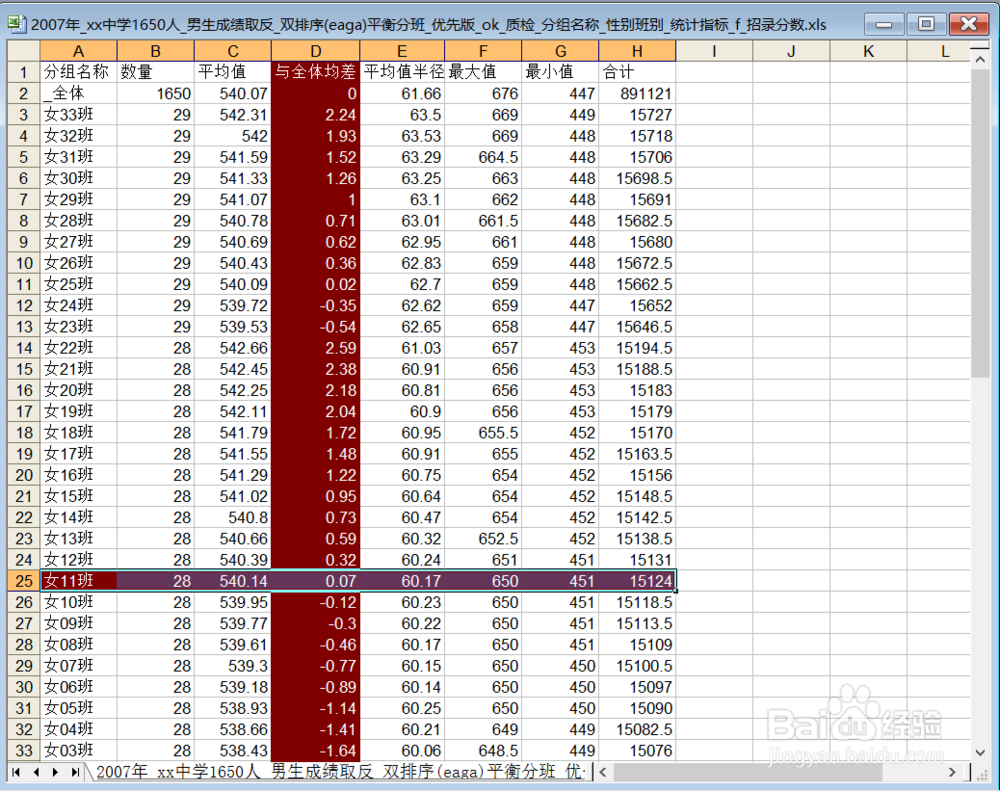The height and width of the screenshot is (791, 1000).
Task: Click the select-all corner box
Action: (24, 51)
